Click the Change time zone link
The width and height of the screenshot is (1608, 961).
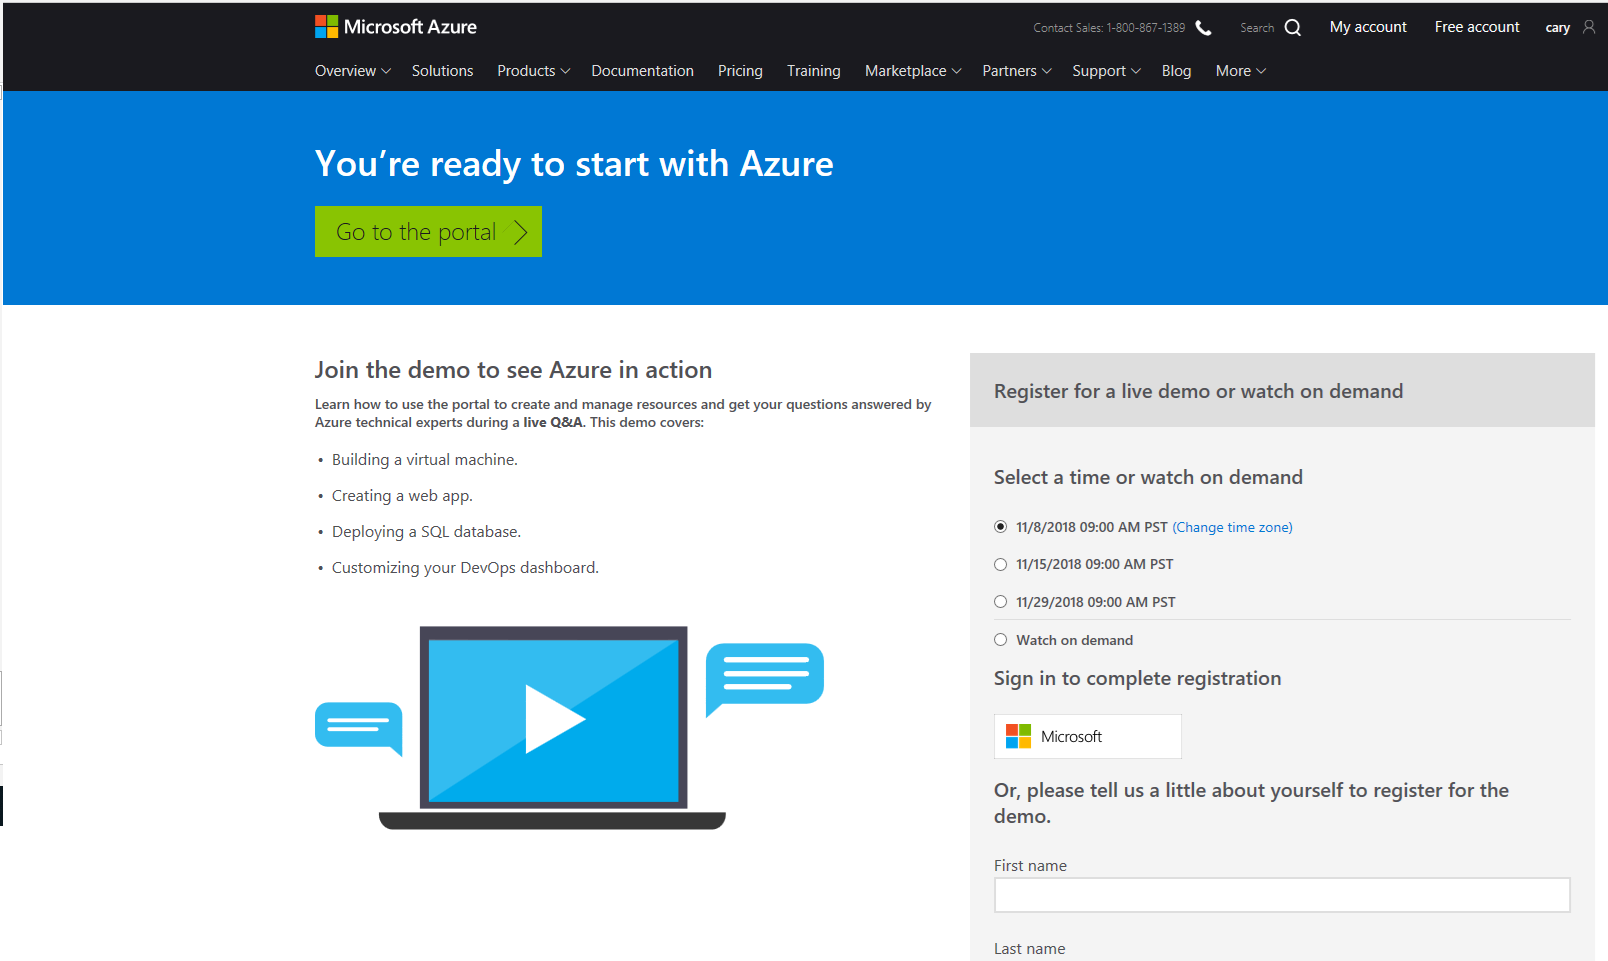pyautogui.click(x=1232, y=527)
